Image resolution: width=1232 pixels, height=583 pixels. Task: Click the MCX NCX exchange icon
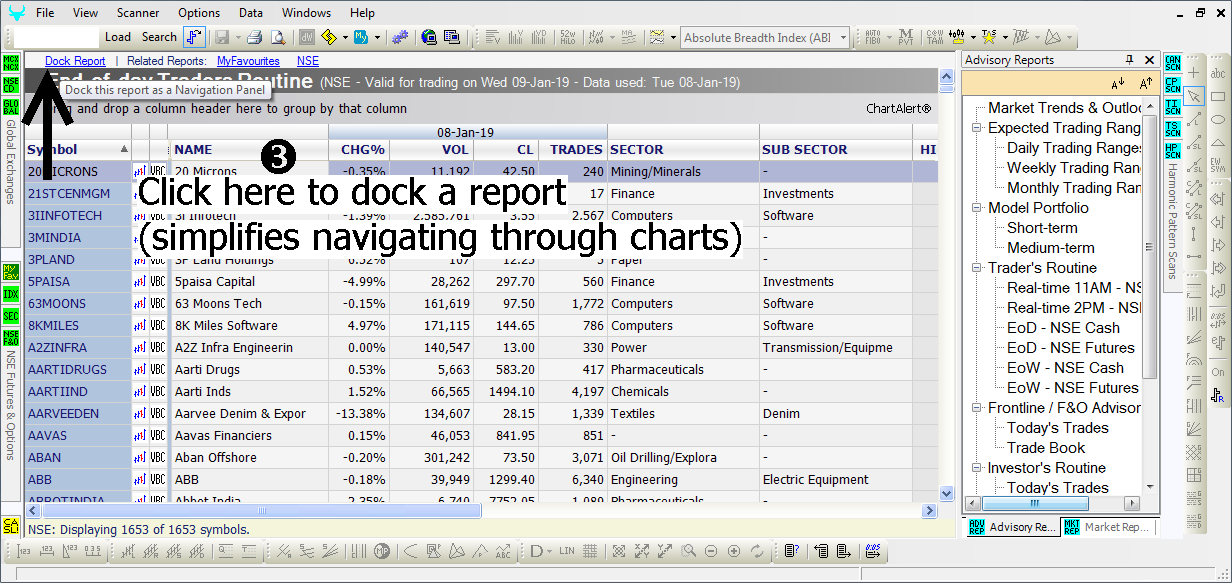pos(11,63)
